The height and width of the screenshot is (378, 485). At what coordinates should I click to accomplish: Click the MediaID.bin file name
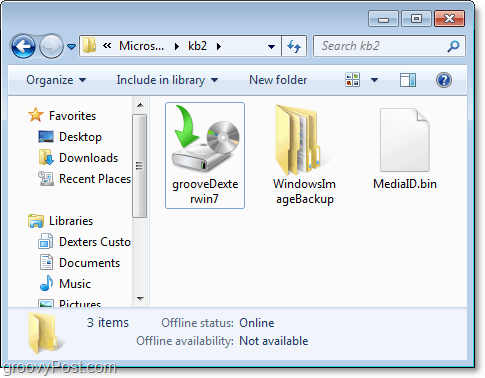point(405,184)
